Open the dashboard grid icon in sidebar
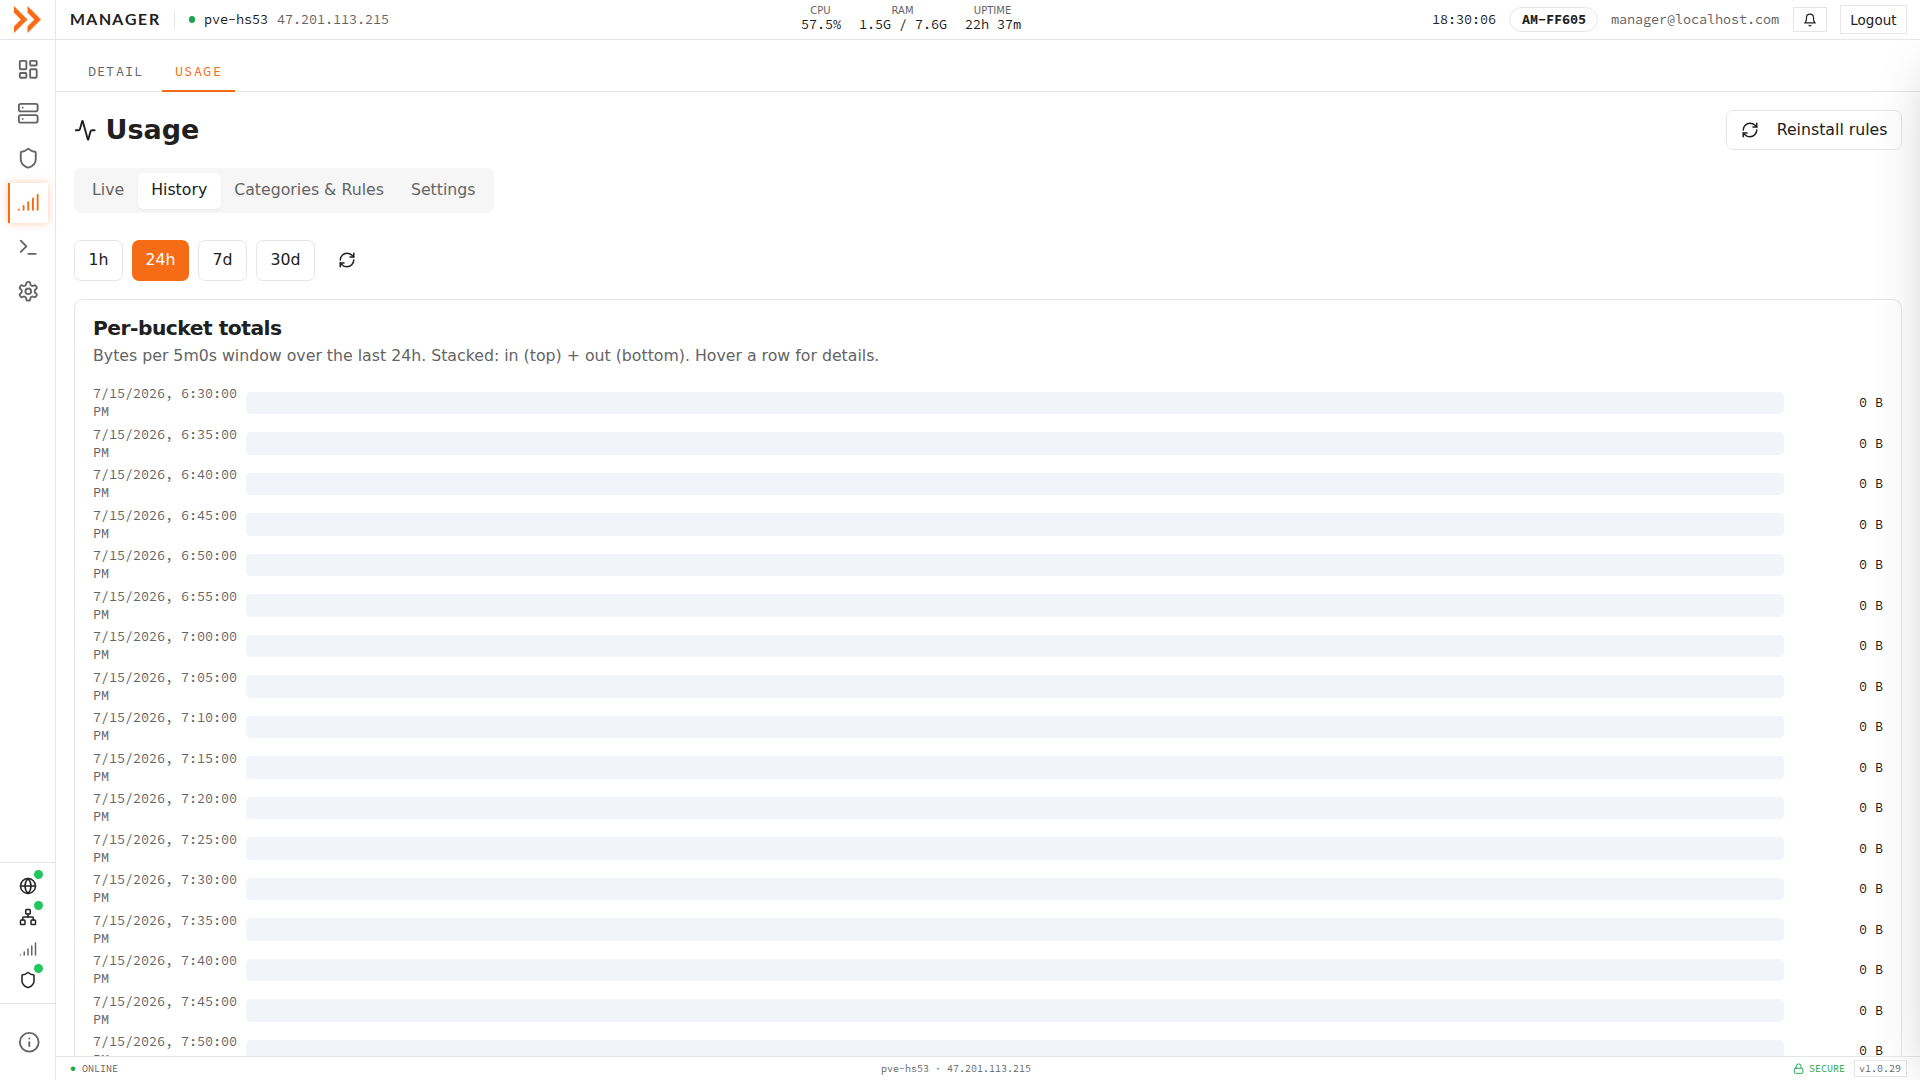The image size is (1920, 1080). [28, 69]
